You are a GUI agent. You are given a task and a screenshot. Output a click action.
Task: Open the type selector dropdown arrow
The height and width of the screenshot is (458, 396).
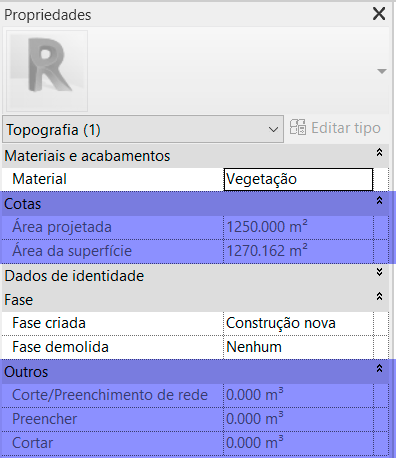[x=382, y=71]
